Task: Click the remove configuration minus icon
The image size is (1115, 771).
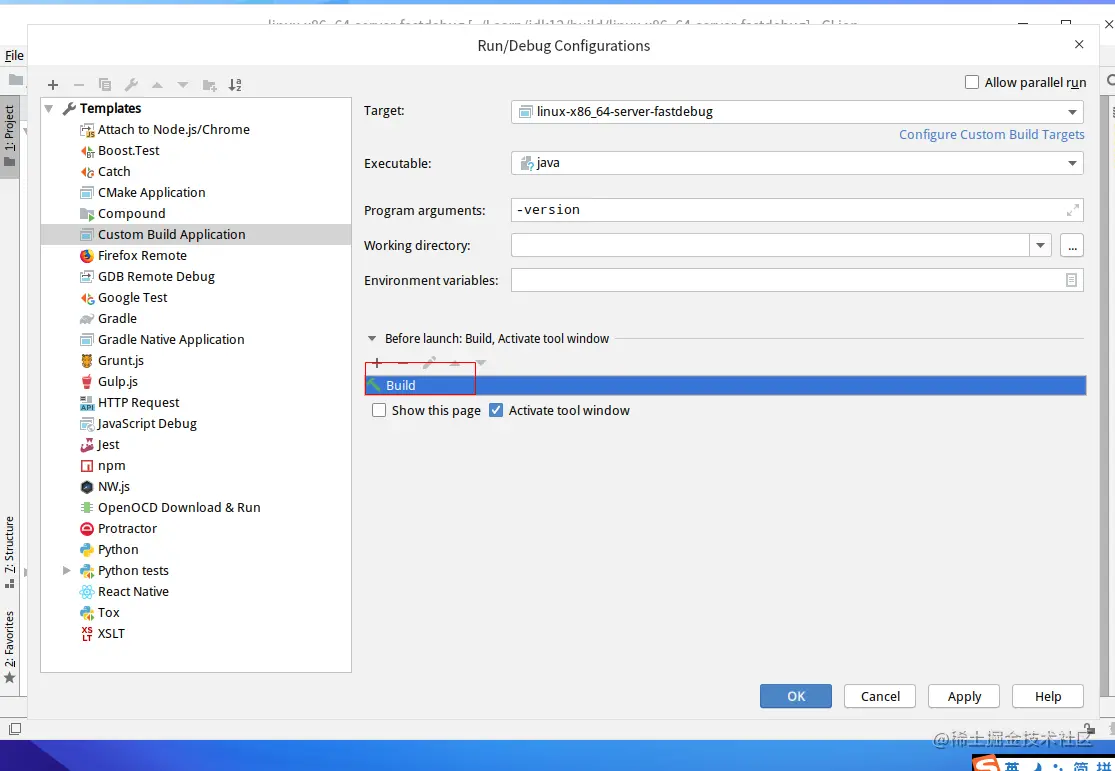Action: tap(79, 85)
